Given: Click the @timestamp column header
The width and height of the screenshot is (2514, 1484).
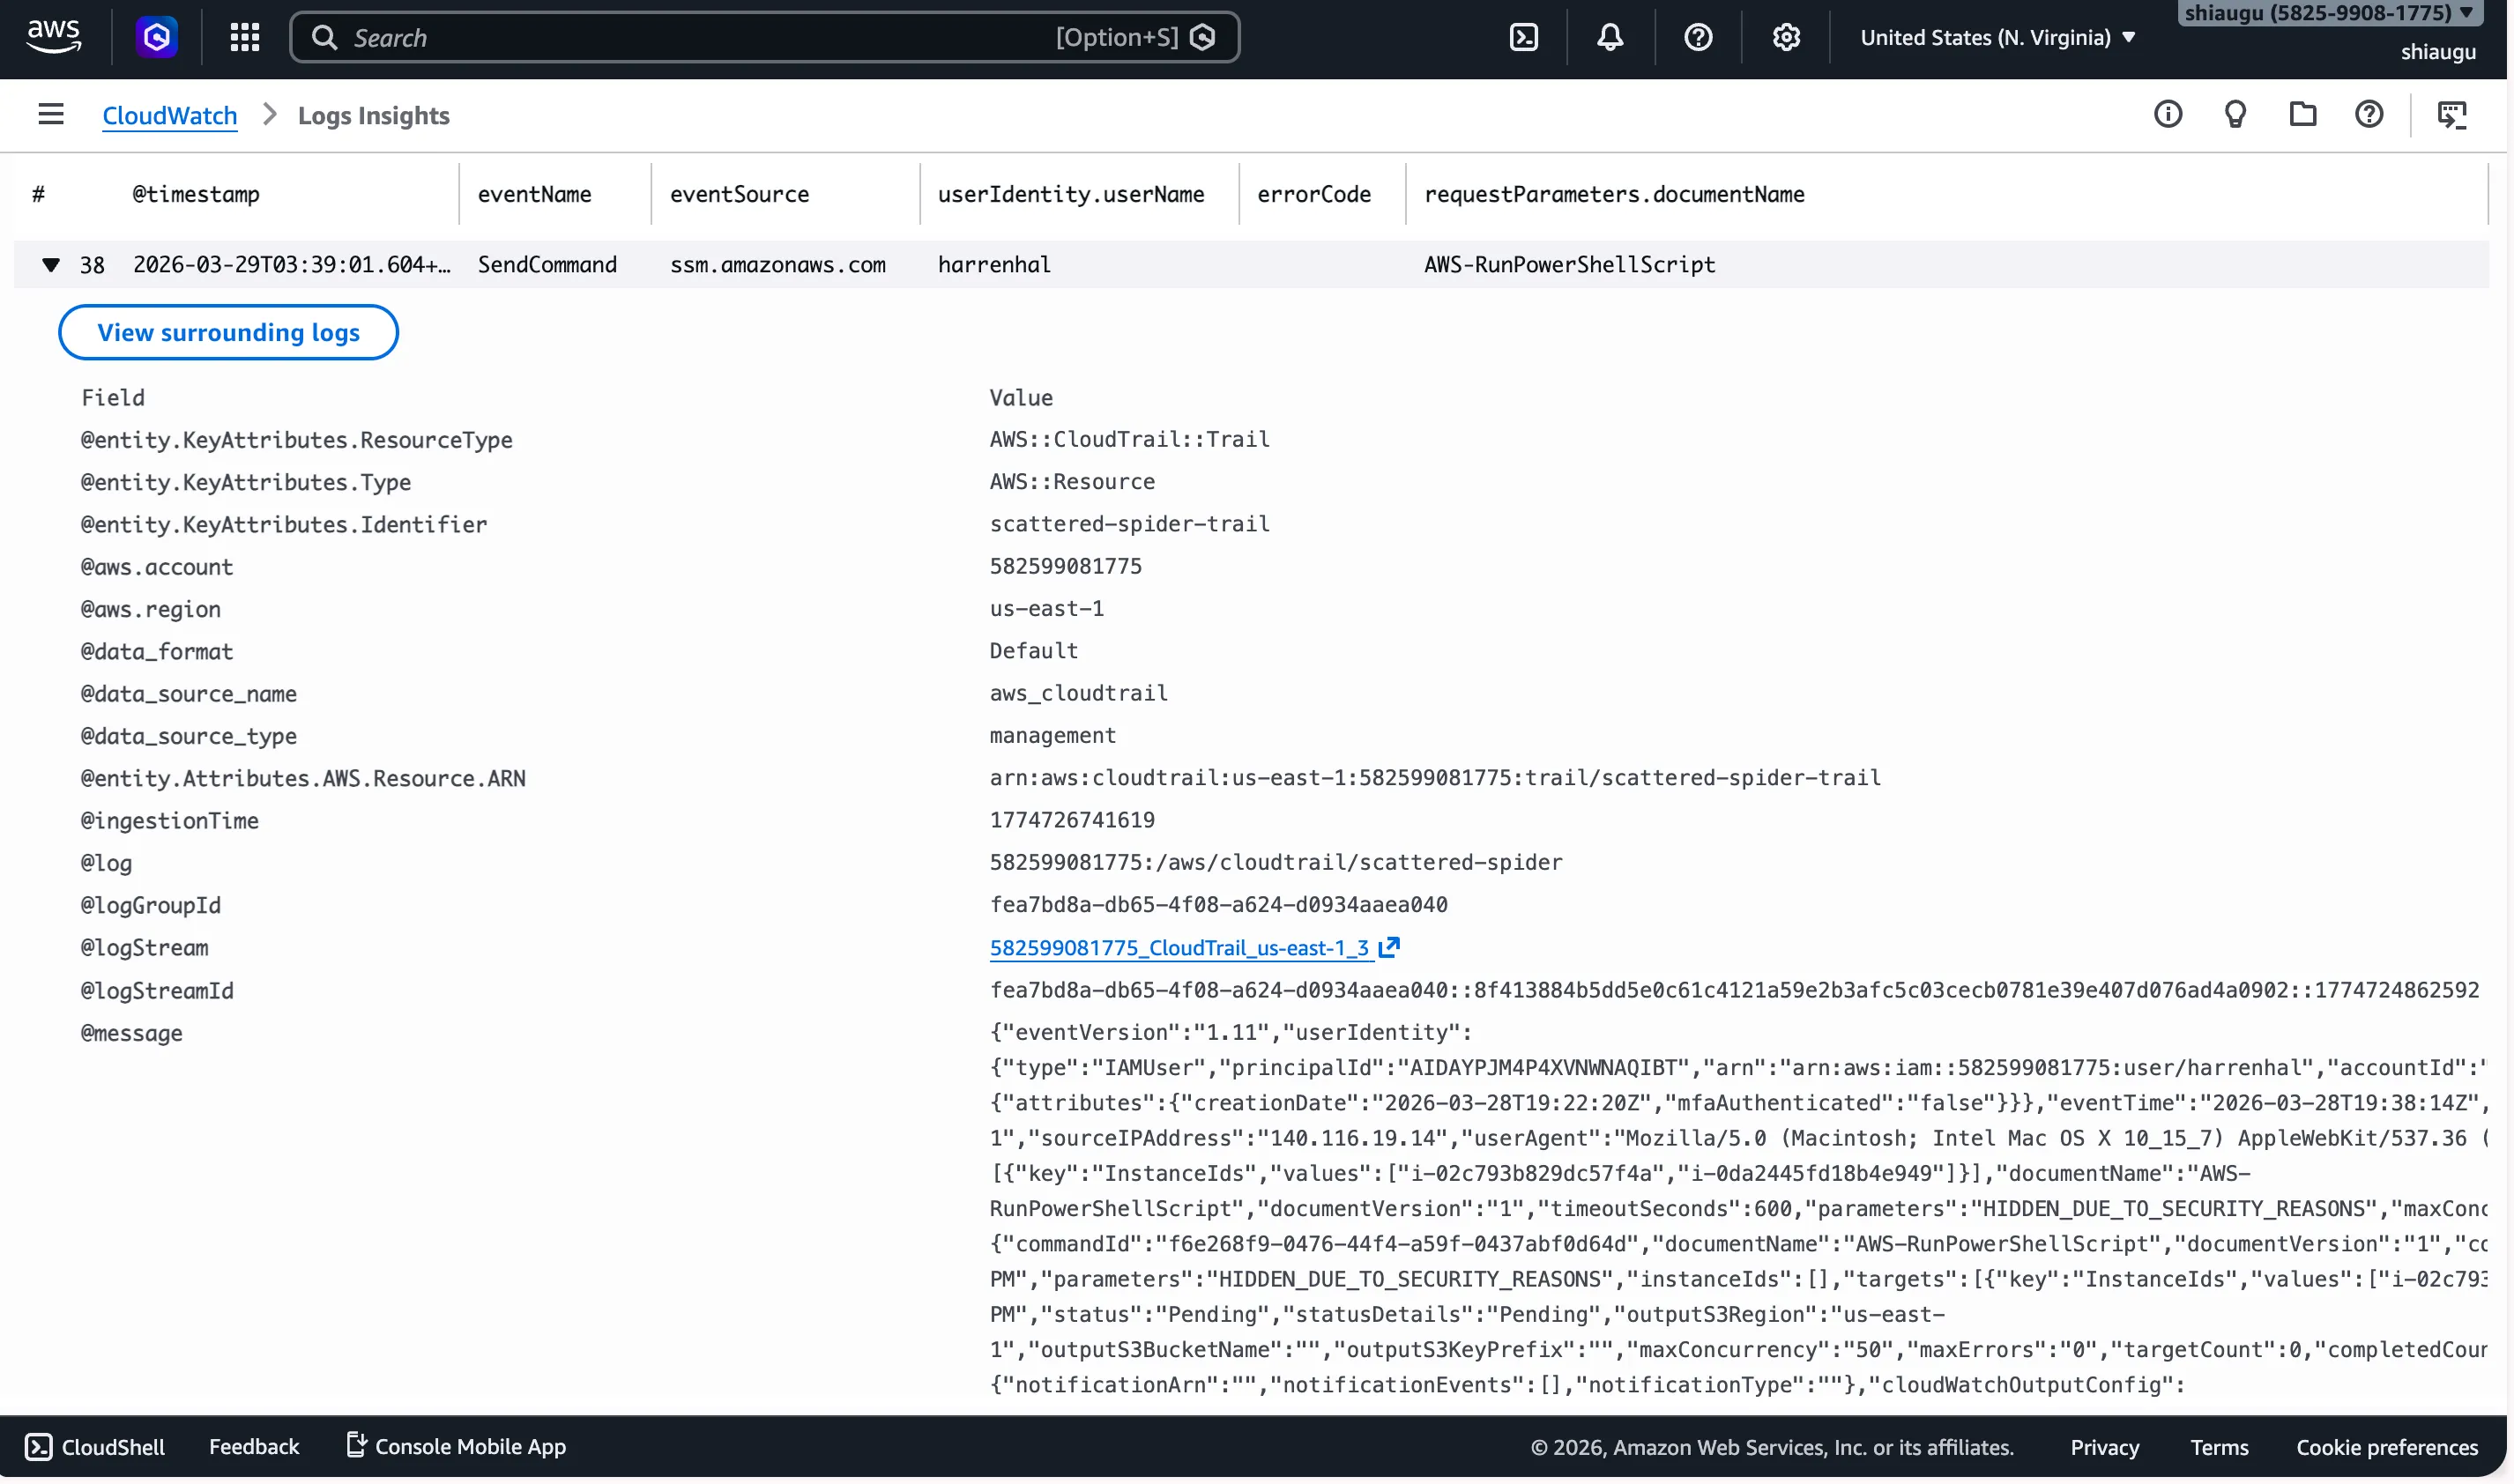Looking at the screenshot, I should pos(196,194).
